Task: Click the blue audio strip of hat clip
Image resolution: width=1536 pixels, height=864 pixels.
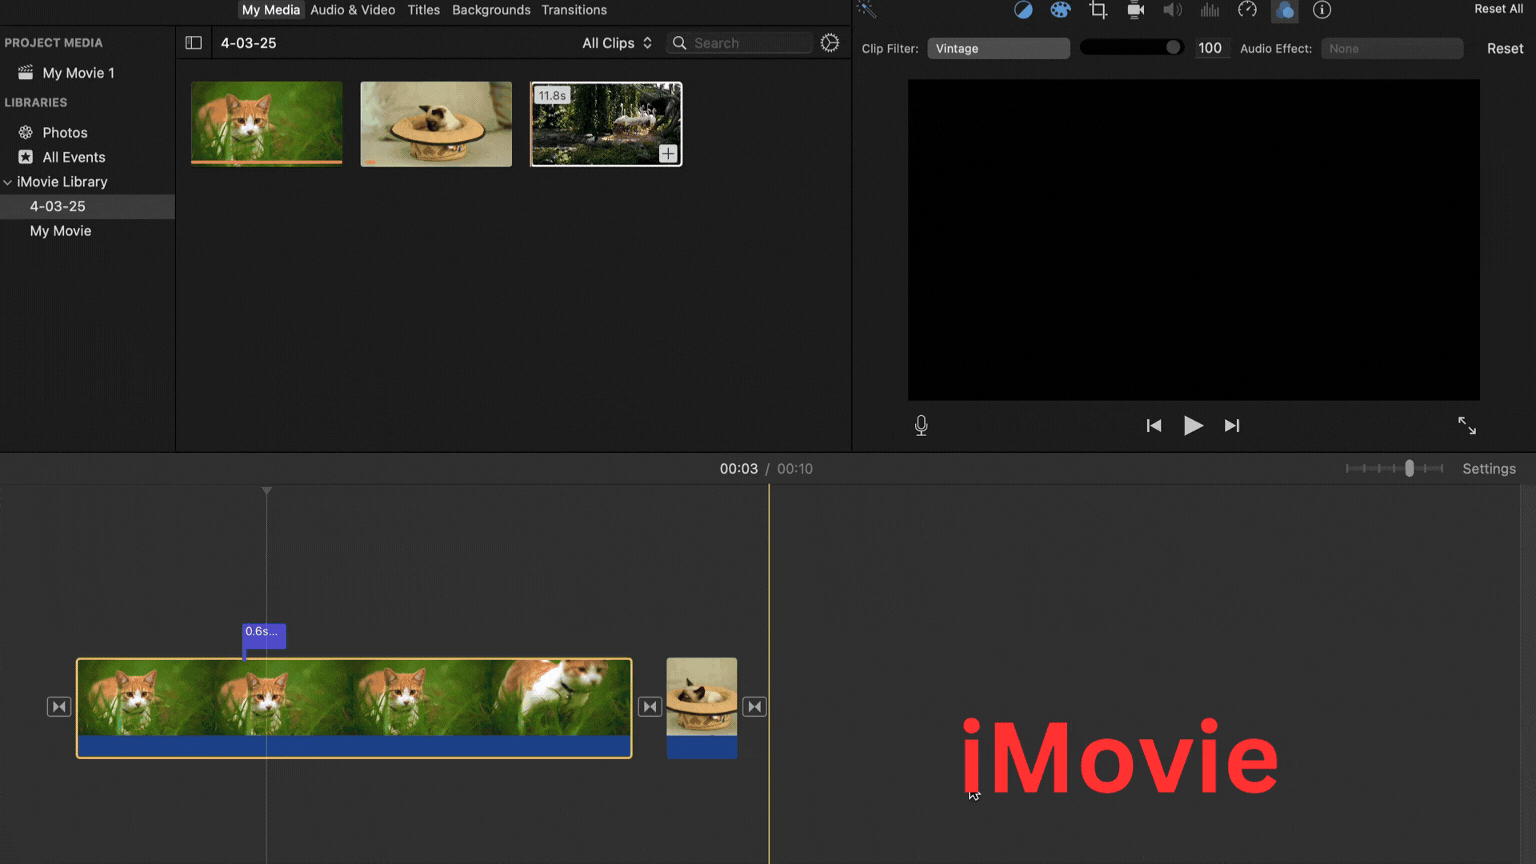Action: (x=702, y=747)
